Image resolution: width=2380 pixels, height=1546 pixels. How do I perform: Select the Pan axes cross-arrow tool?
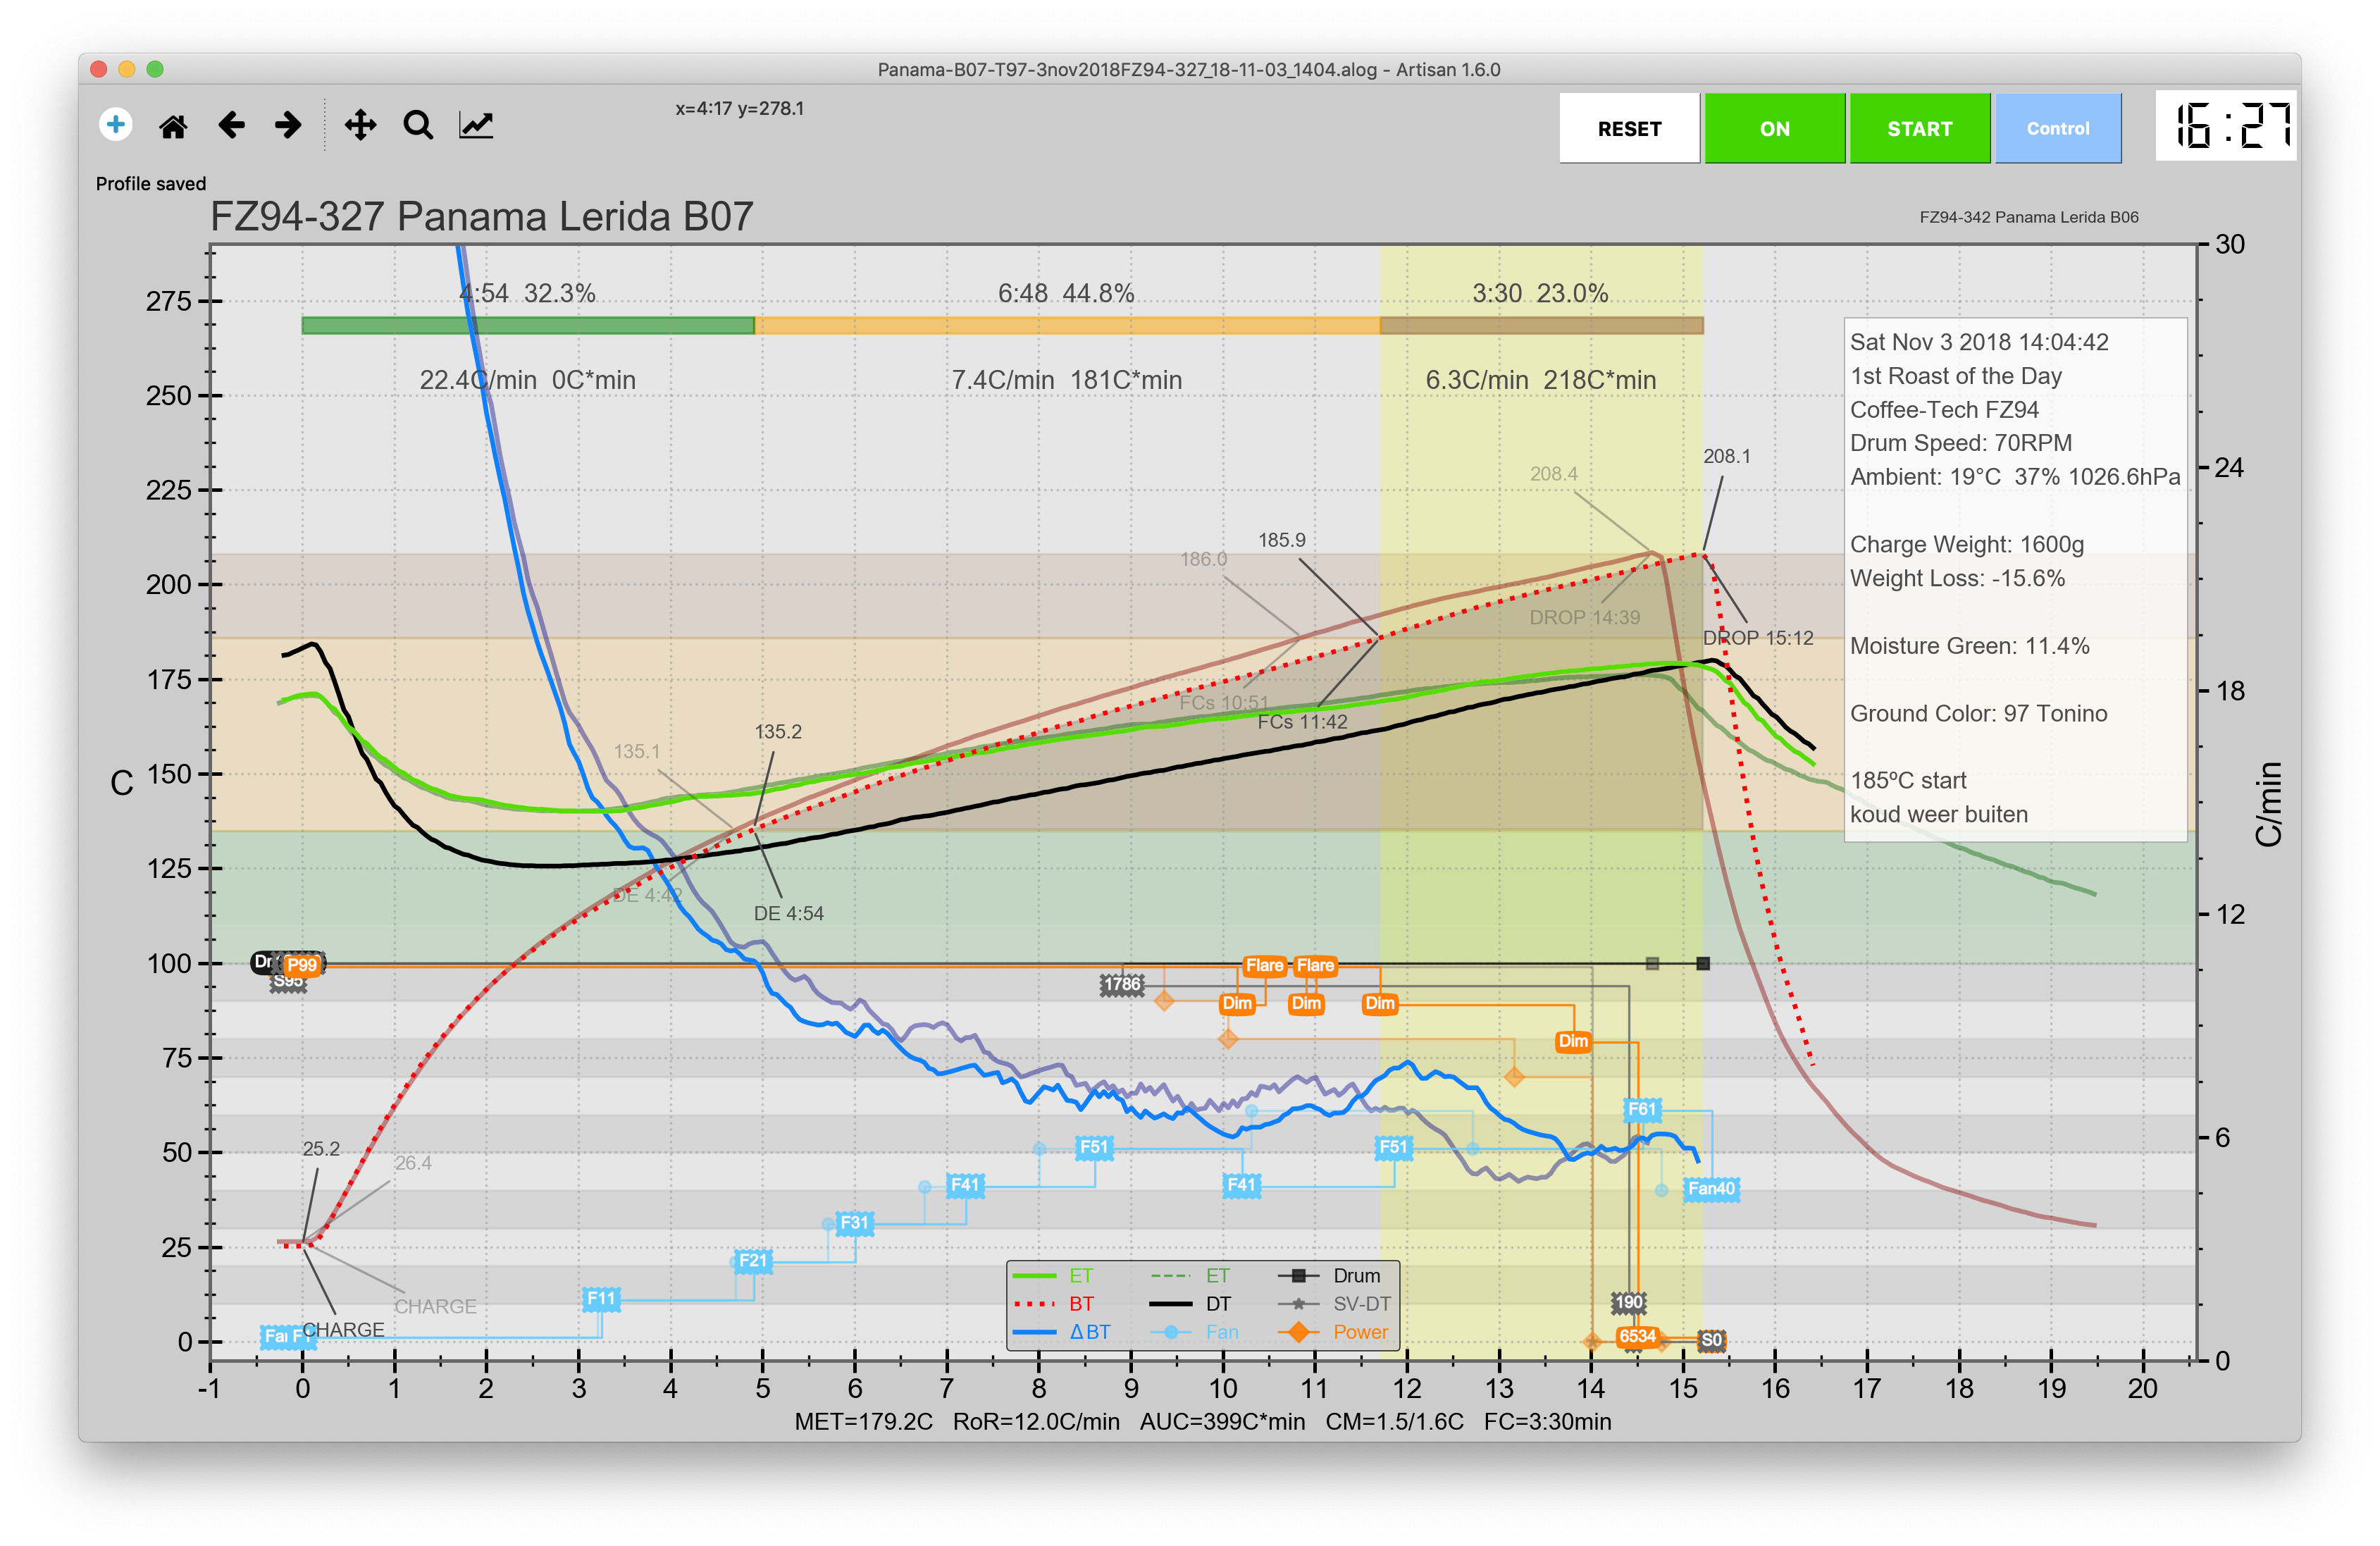point(360,126)
